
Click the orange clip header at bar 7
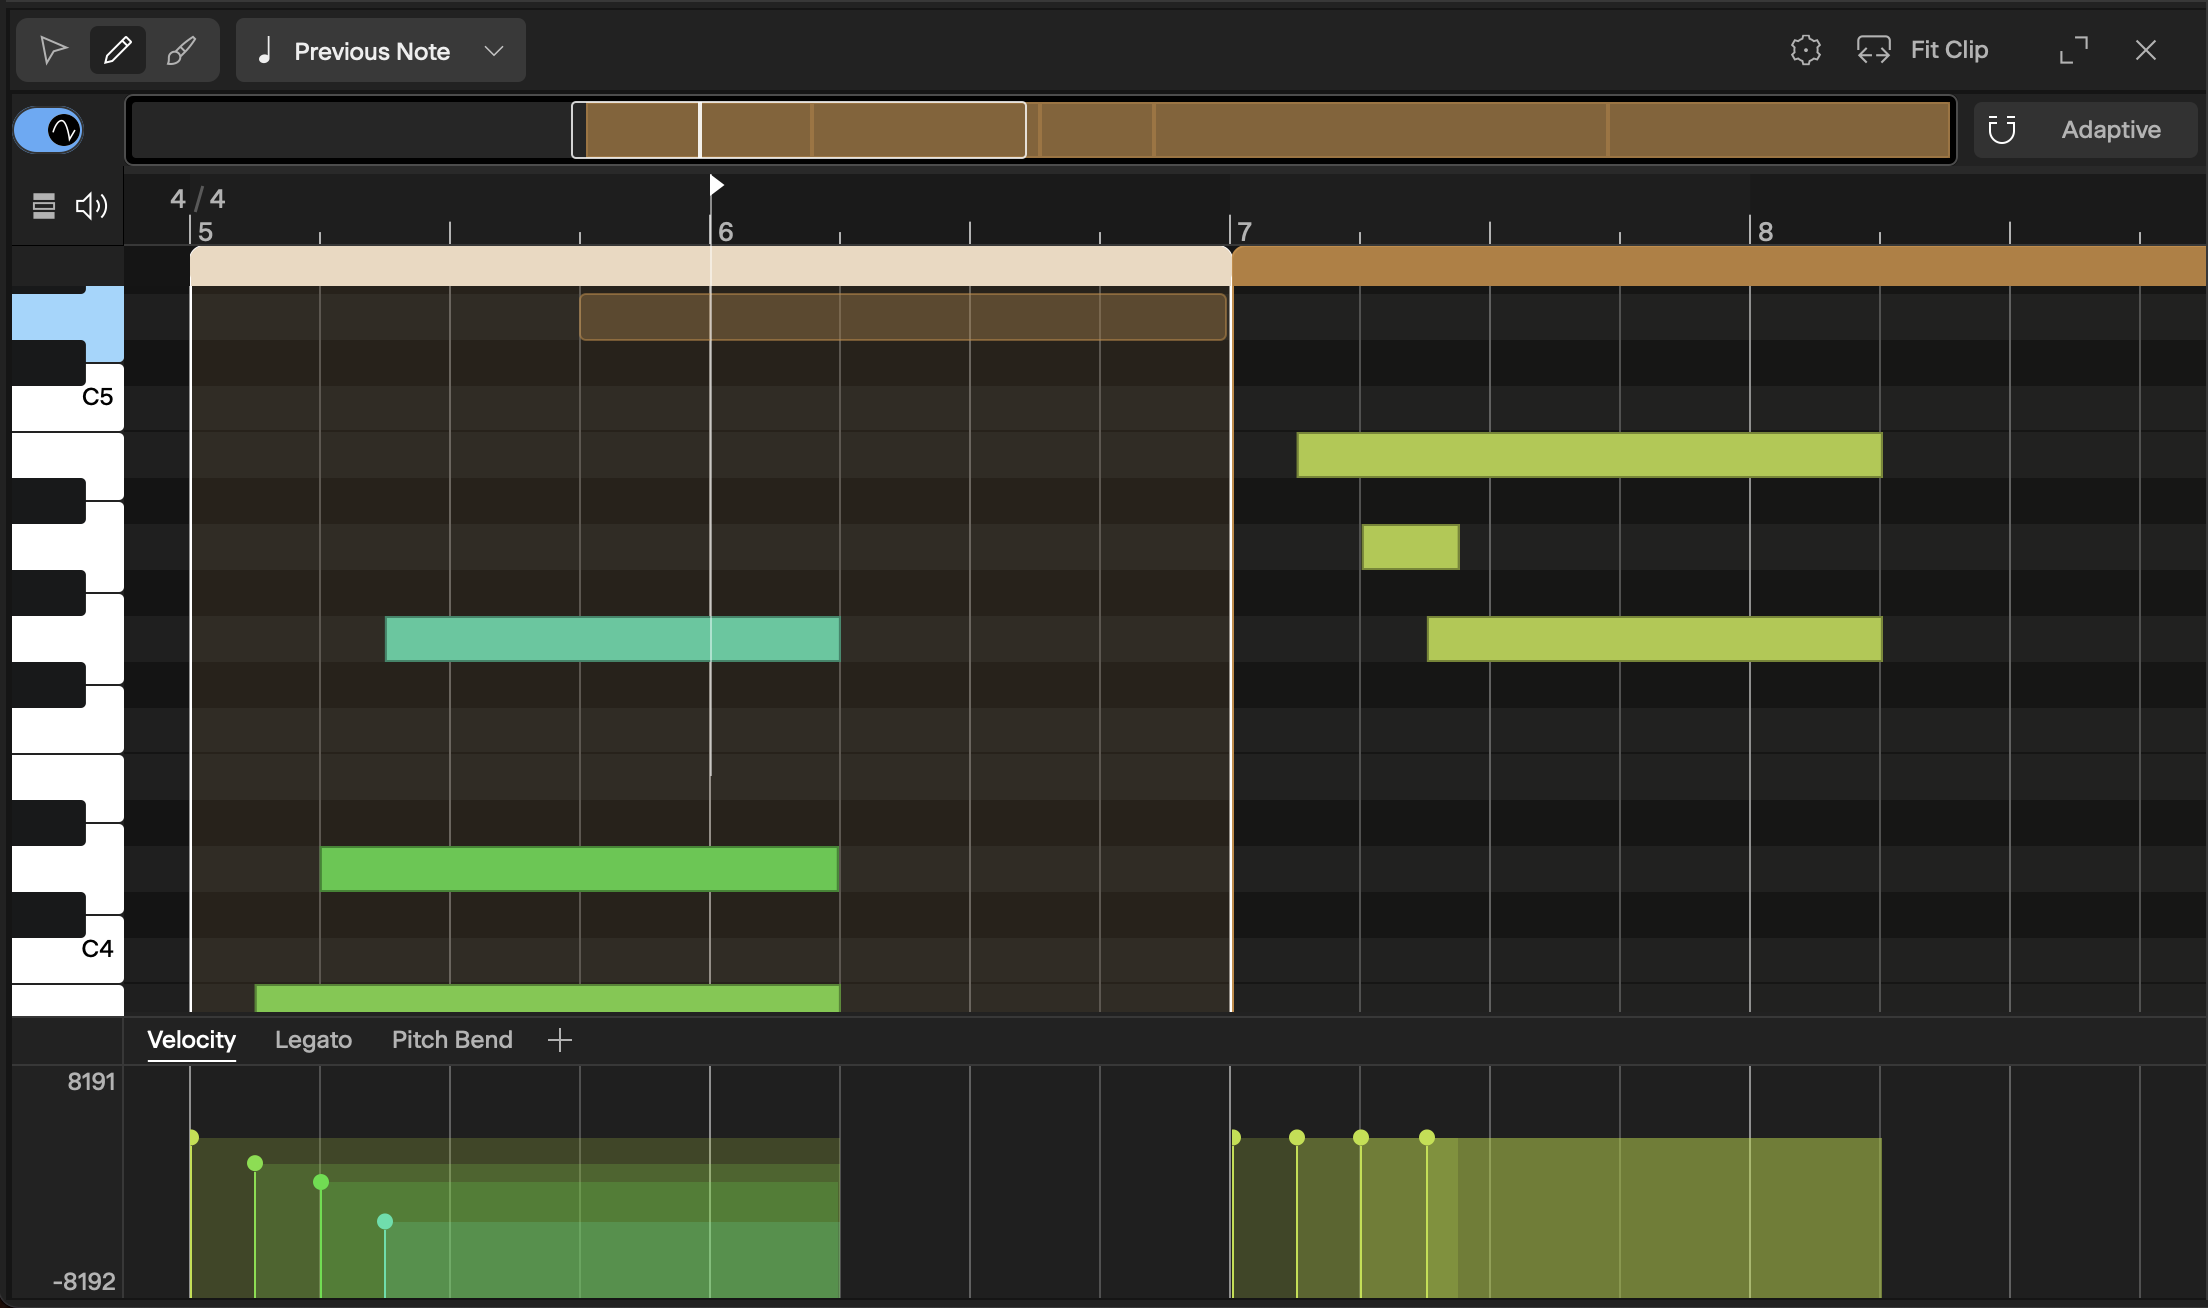coord(1719,266)
